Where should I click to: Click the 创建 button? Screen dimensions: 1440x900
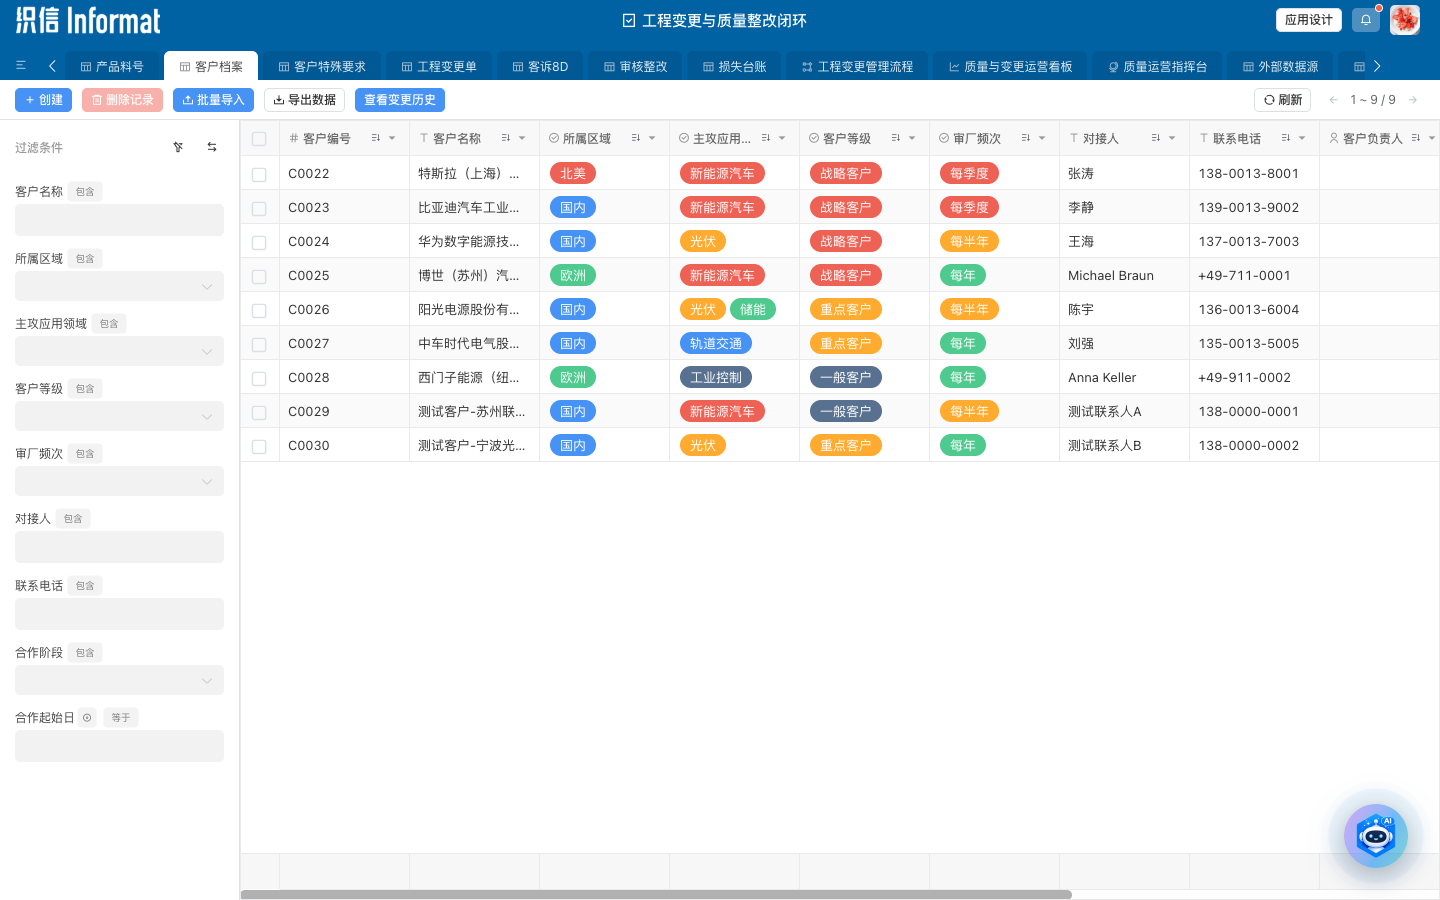click(x=43, y=100)
